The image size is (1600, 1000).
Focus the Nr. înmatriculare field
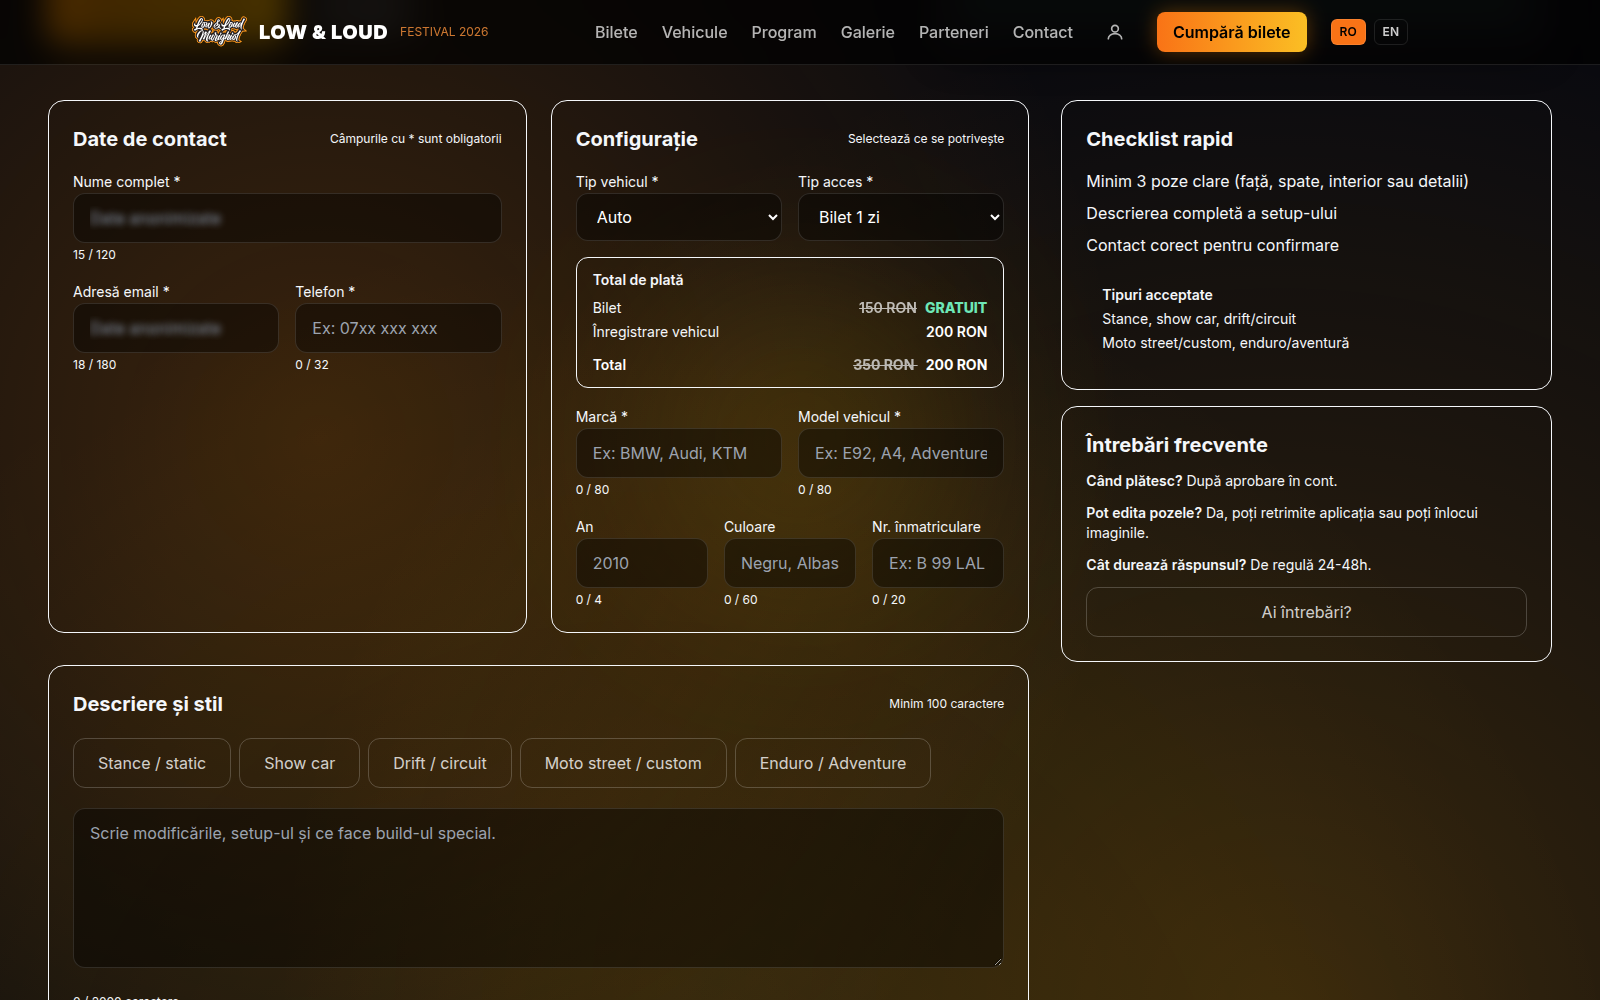coord(938,563)
